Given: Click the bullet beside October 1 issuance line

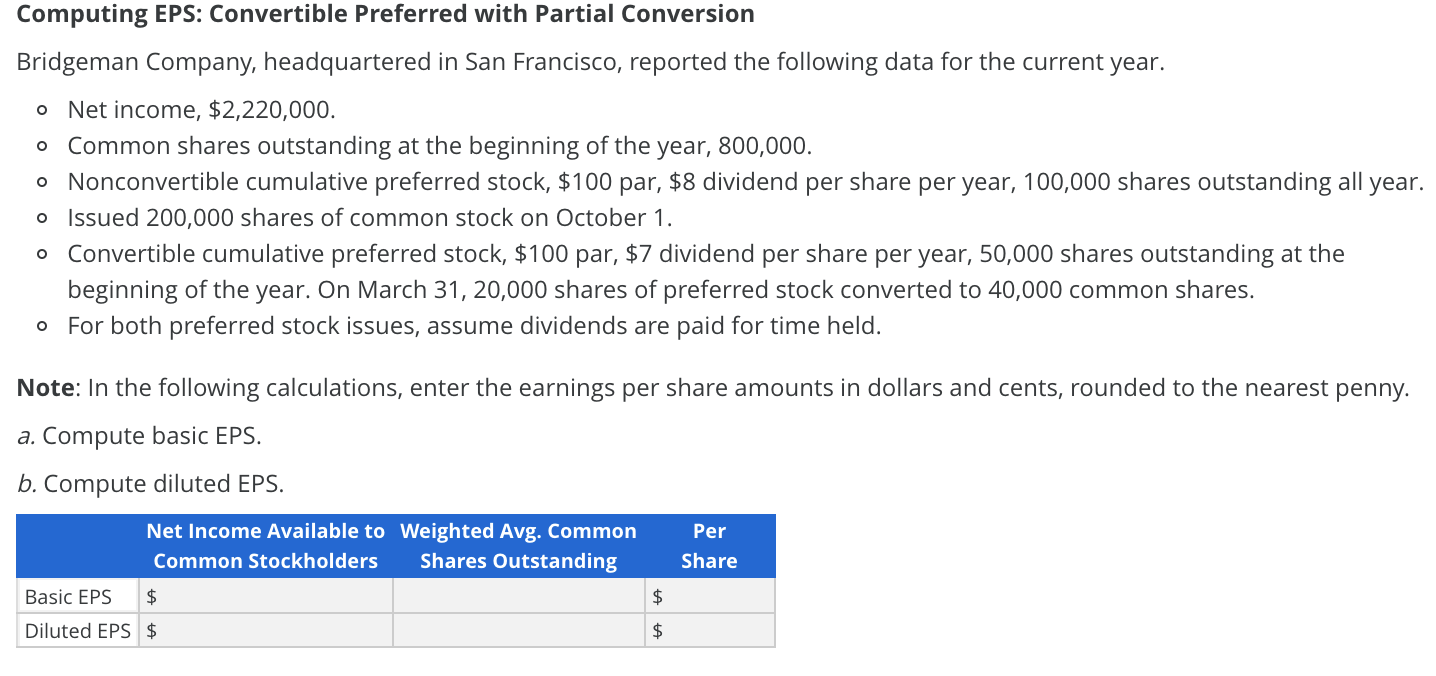Looking at the screenshot, I should [x=41, y=218].
